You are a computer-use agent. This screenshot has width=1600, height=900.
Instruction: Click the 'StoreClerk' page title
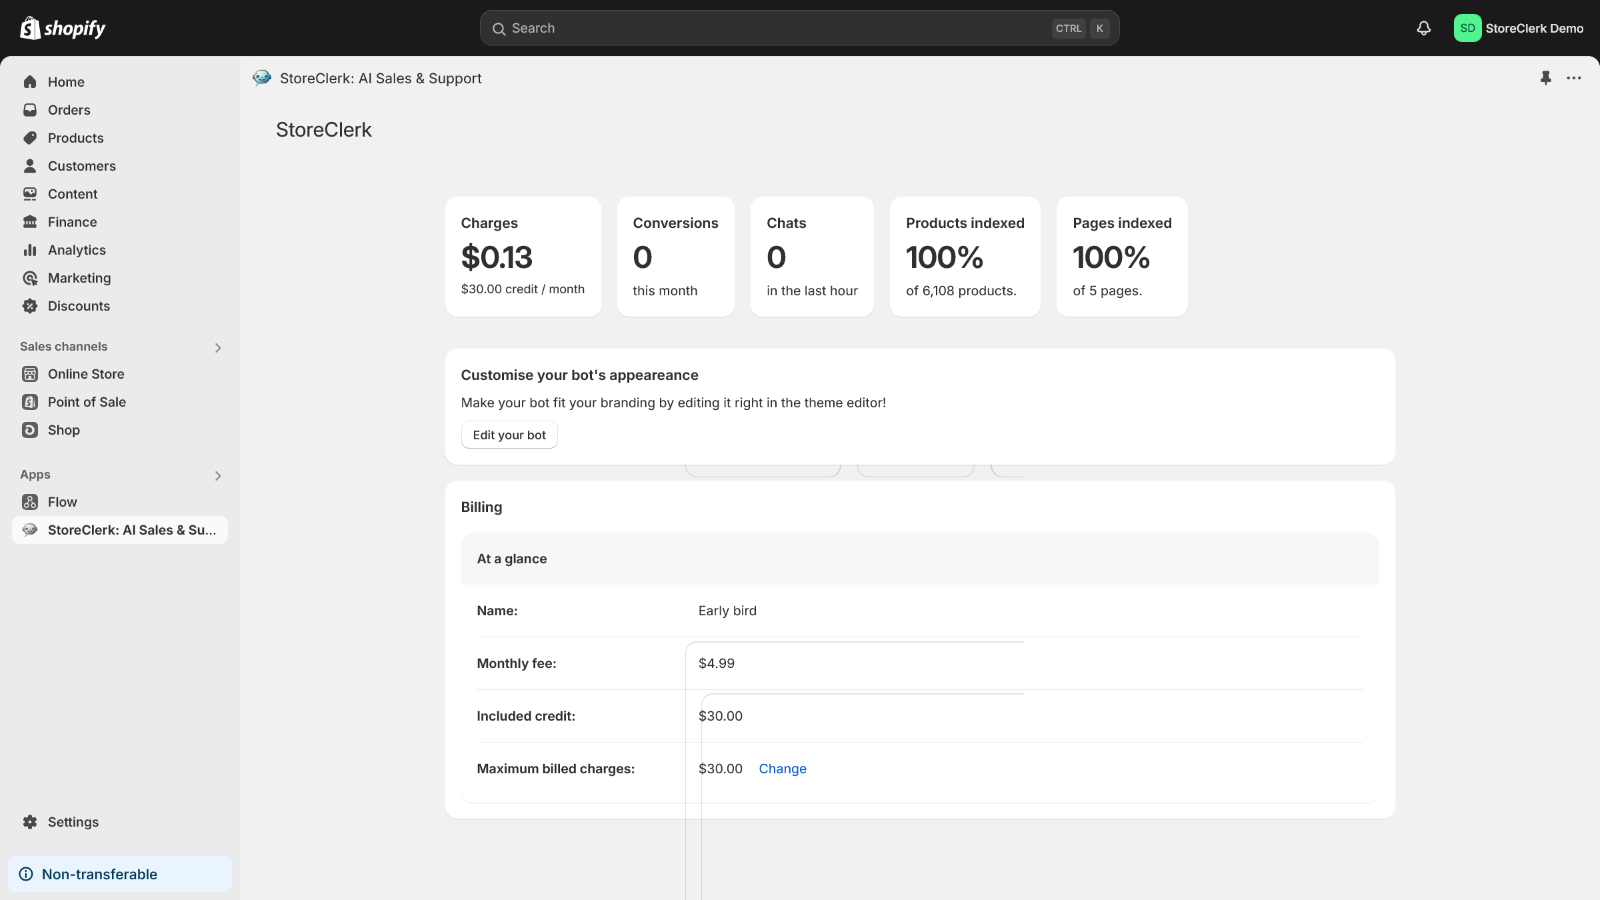point(324,130)
